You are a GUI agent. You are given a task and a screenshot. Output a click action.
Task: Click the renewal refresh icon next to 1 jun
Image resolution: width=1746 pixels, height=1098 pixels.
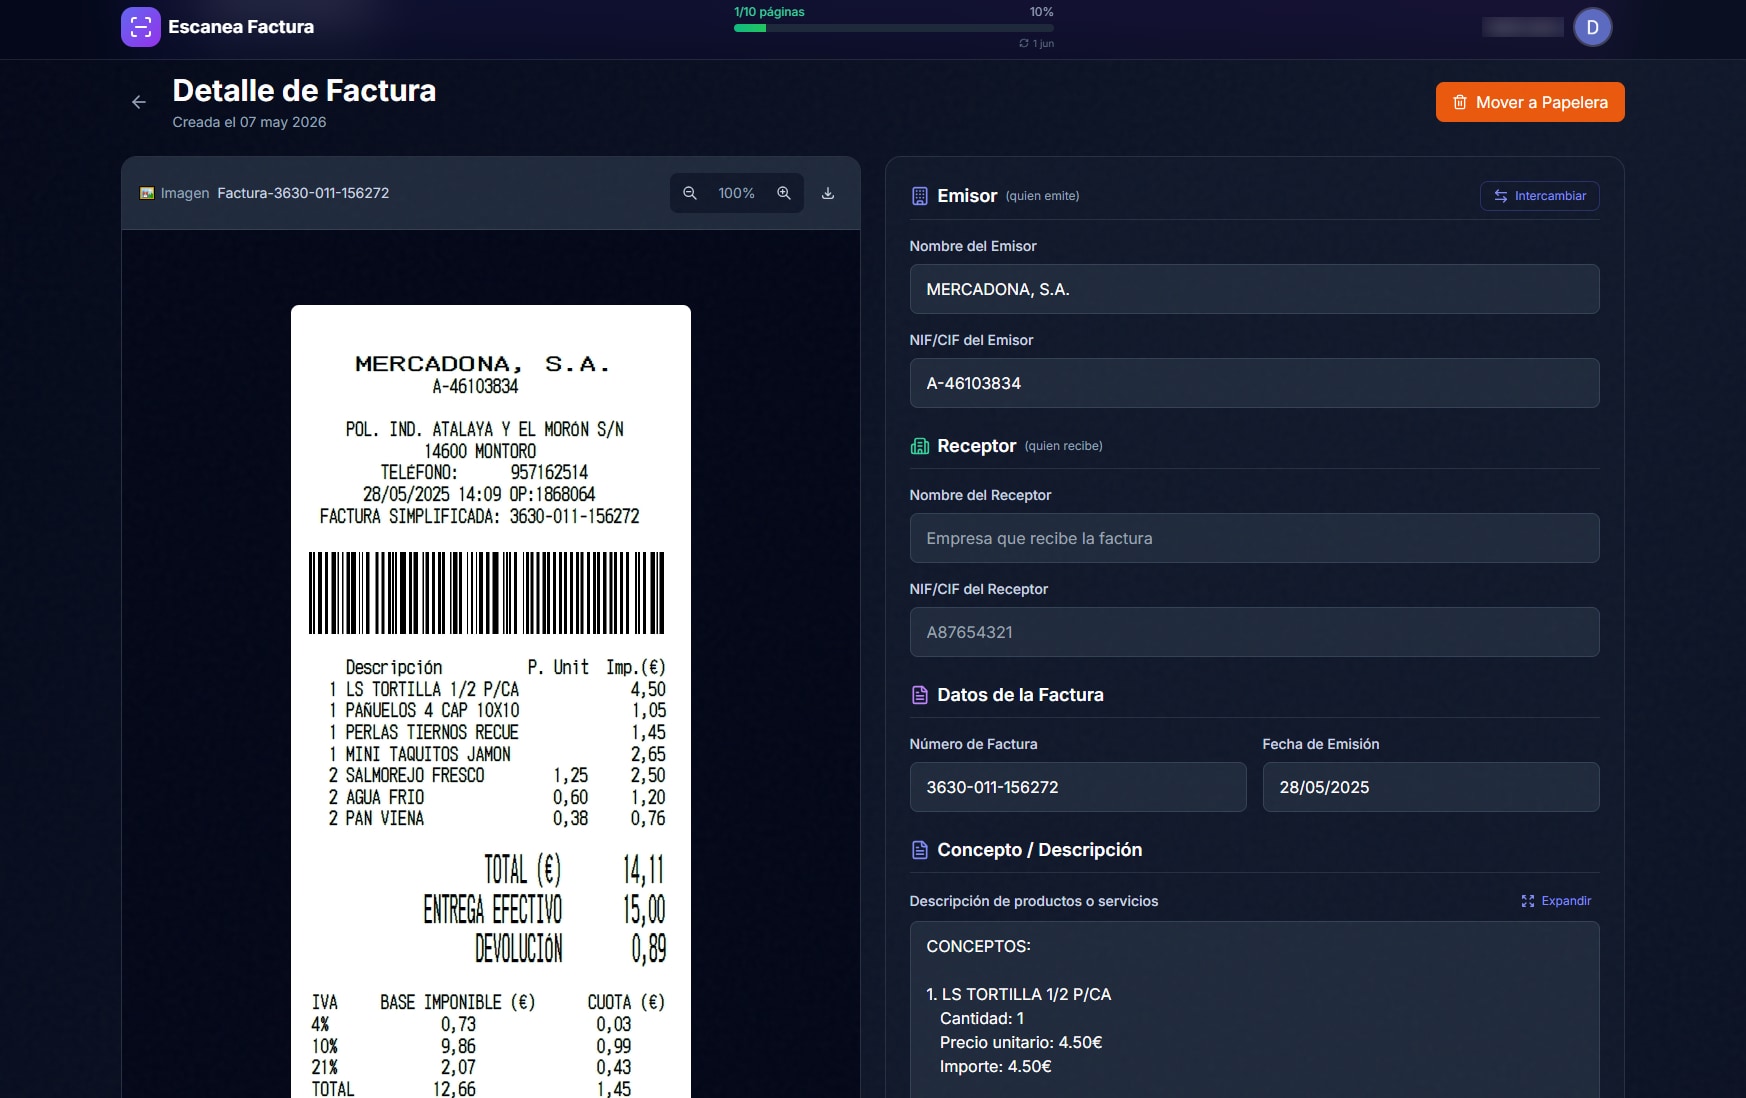[x=1023, y=43]
